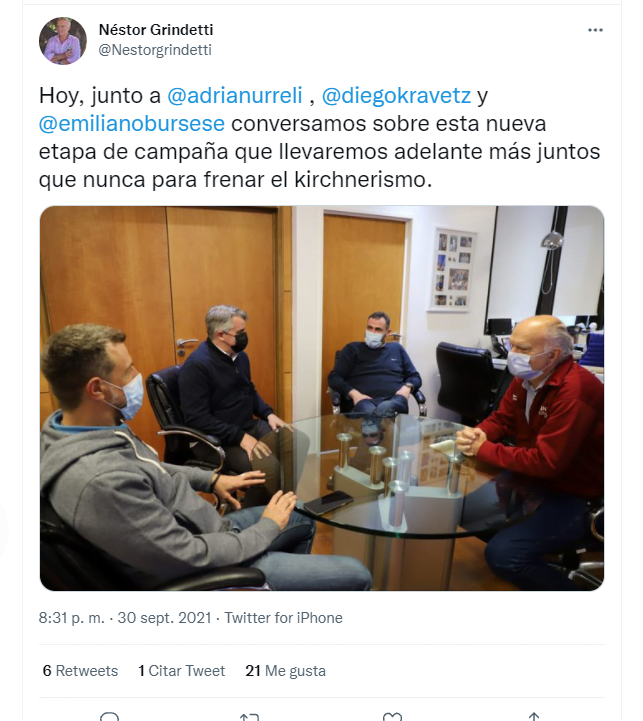View the 21 Me gusta list
Screen dimensions: 643x721
click(285, 671)
